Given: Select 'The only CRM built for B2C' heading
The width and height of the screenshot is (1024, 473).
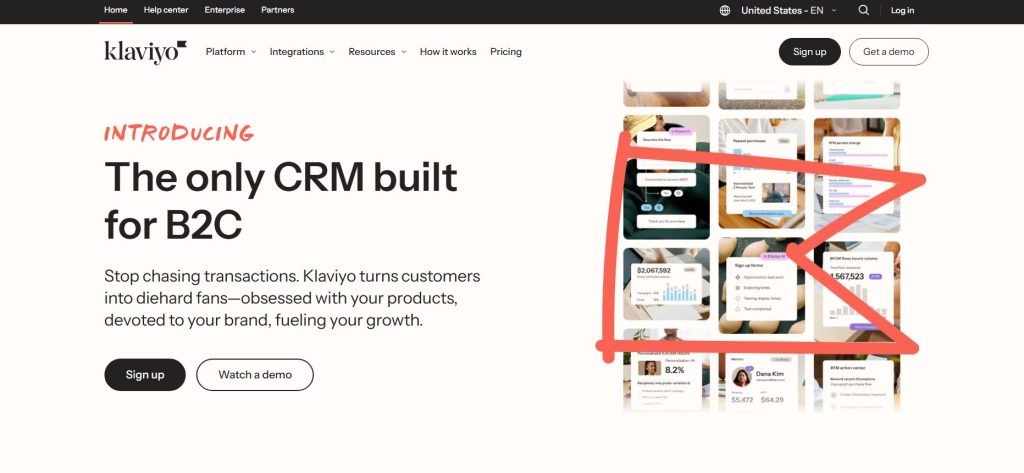Looking at the screenshot, I should point(281,201).
